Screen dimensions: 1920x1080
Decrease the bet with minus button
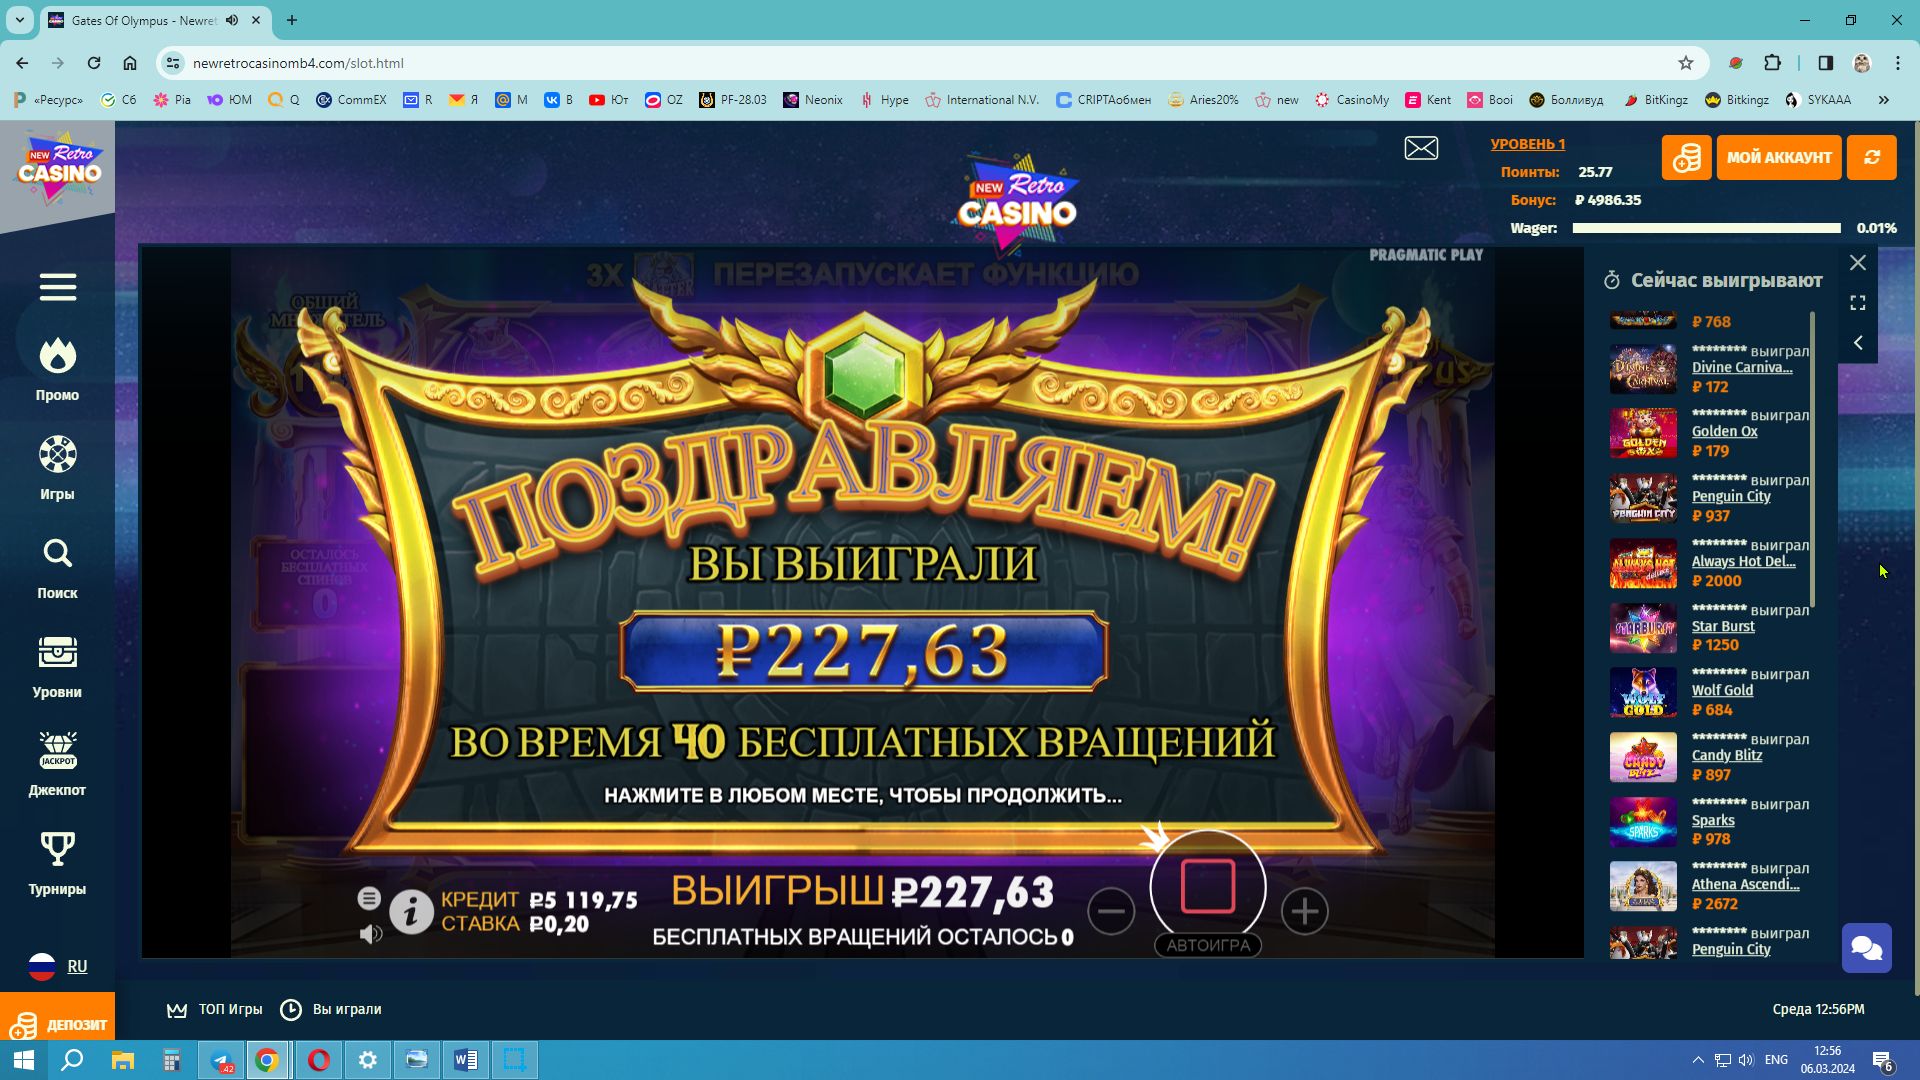(x=1111, y=911)
